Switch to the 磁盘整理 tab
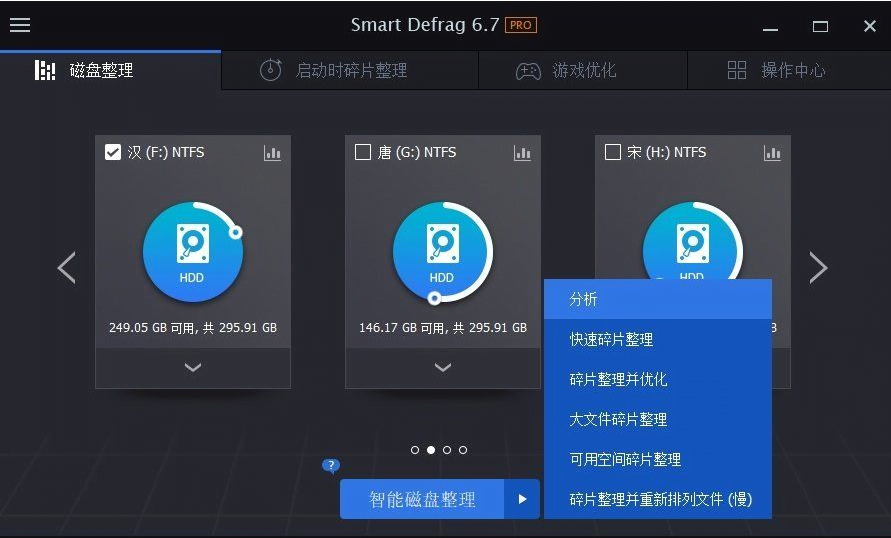891x538 pixels. (110, 70)
